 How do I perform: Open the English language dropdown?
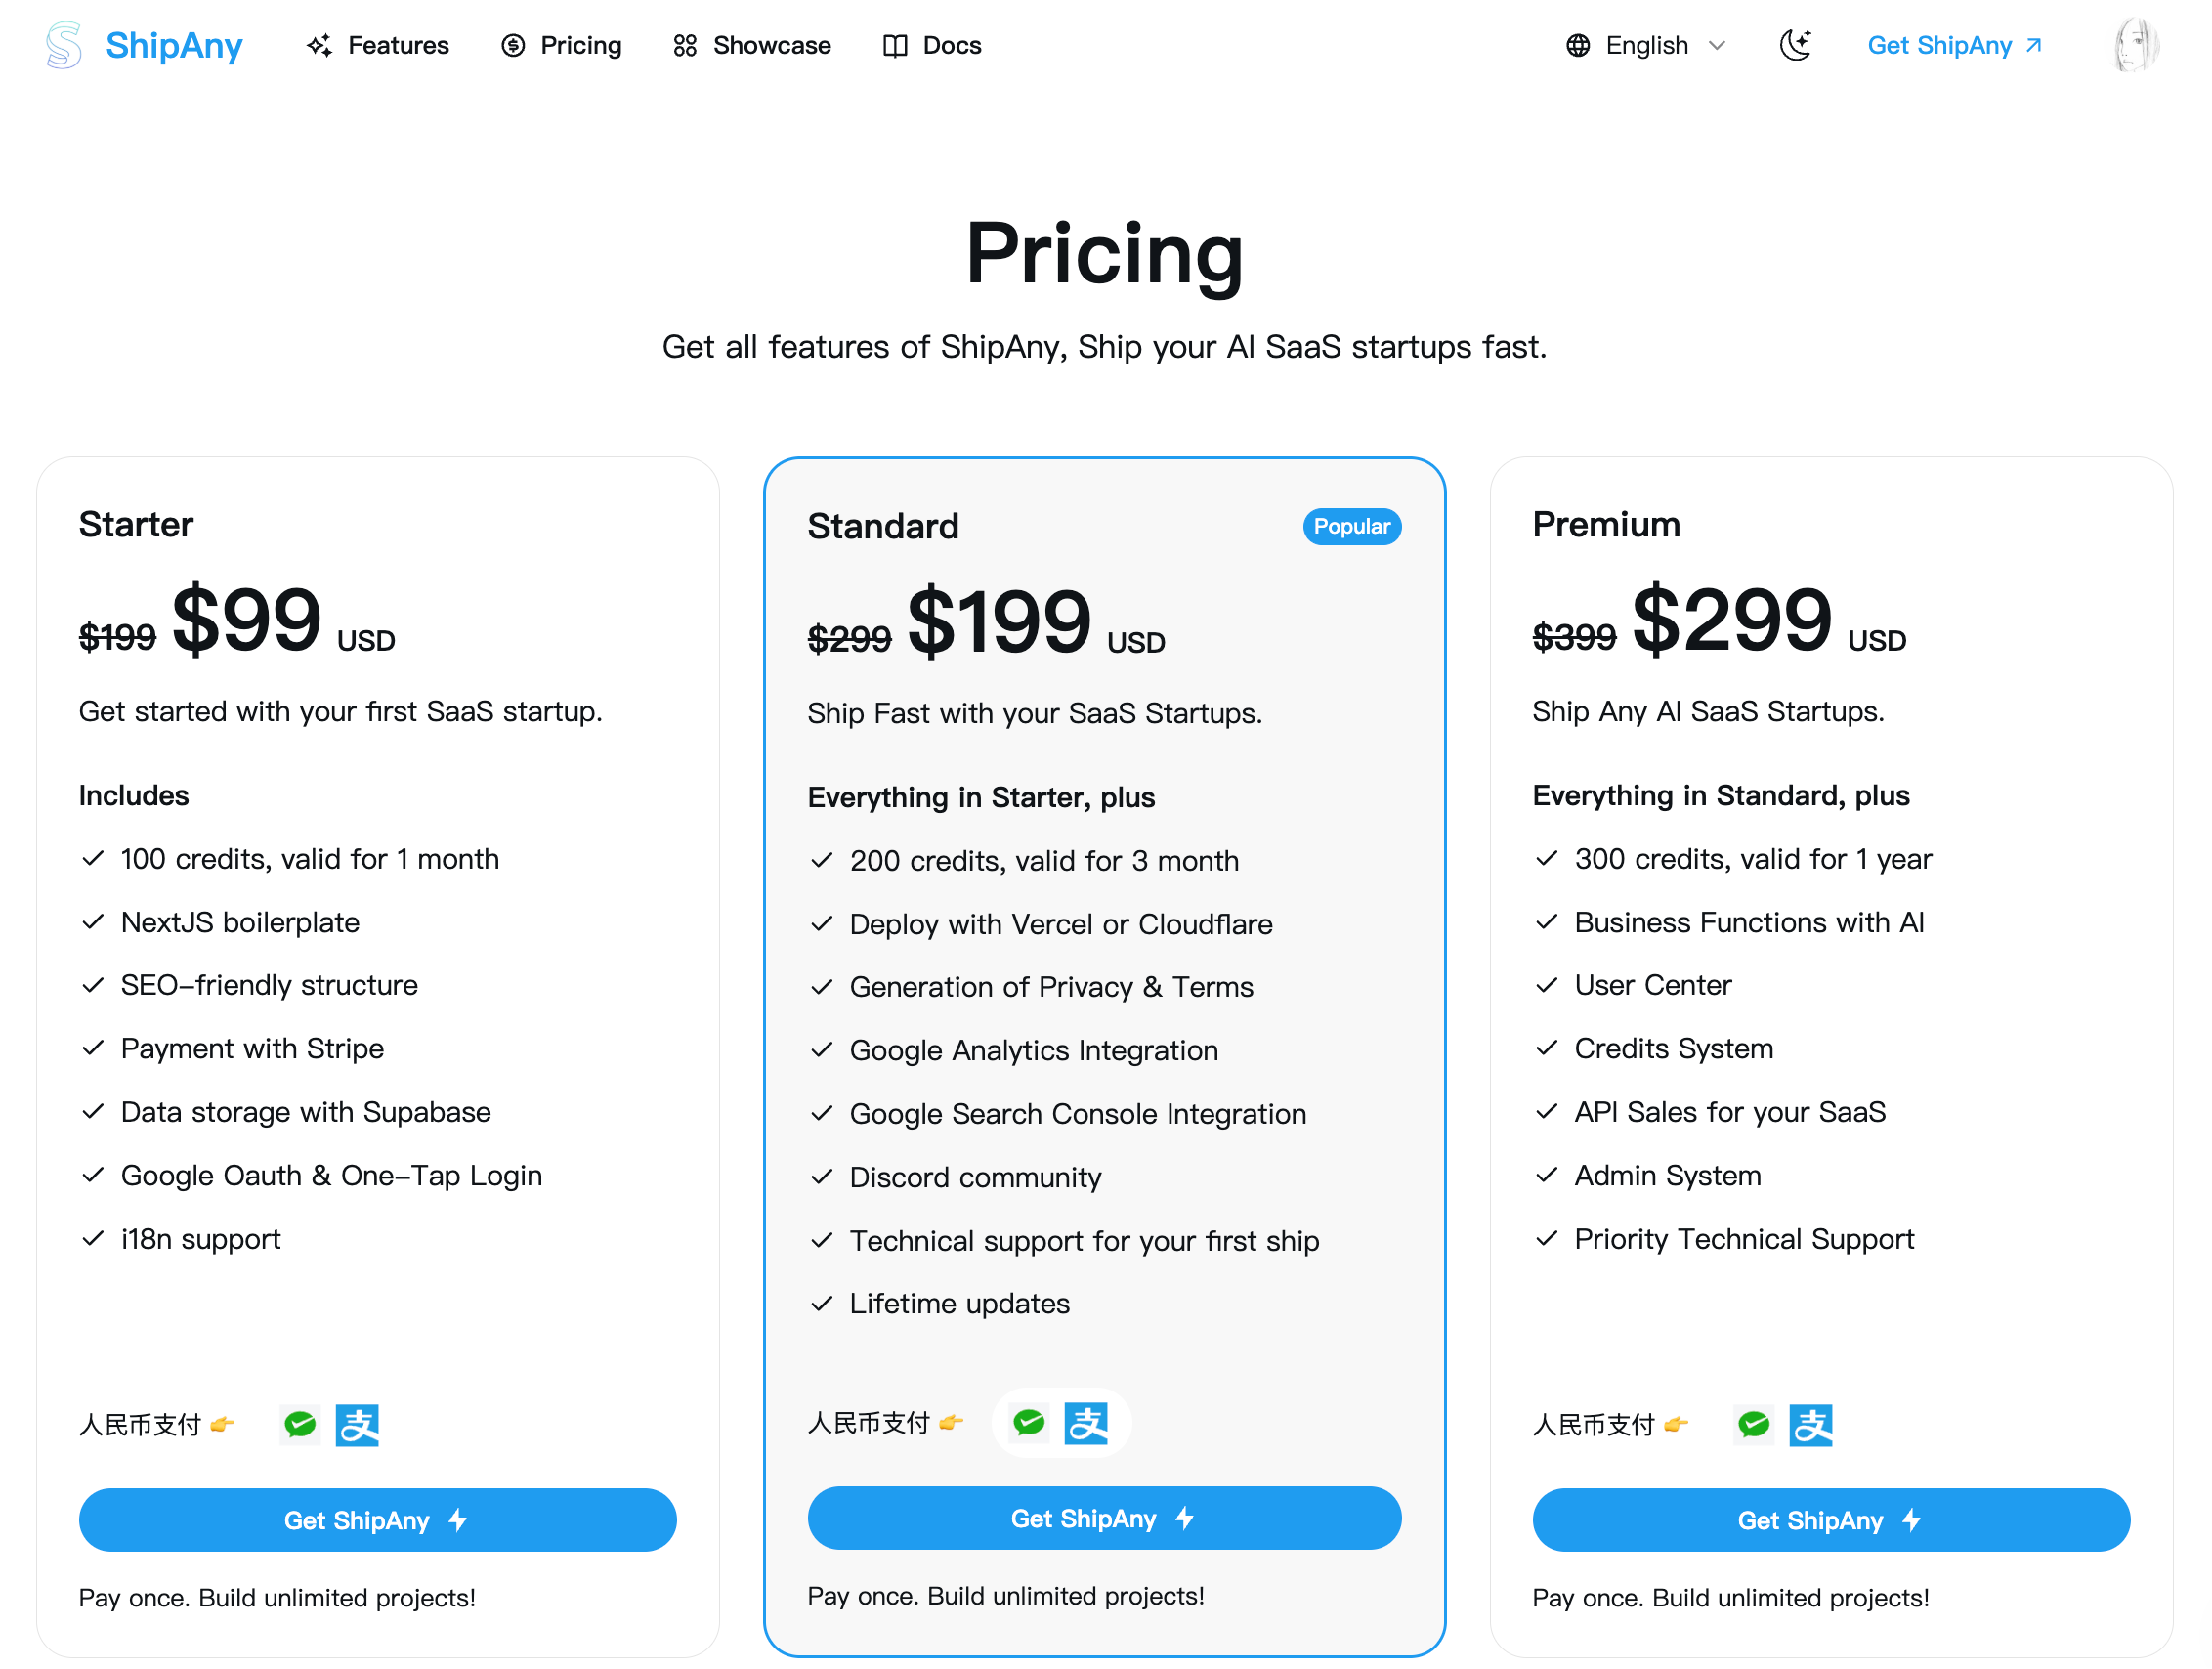(x=1646, y=45)
